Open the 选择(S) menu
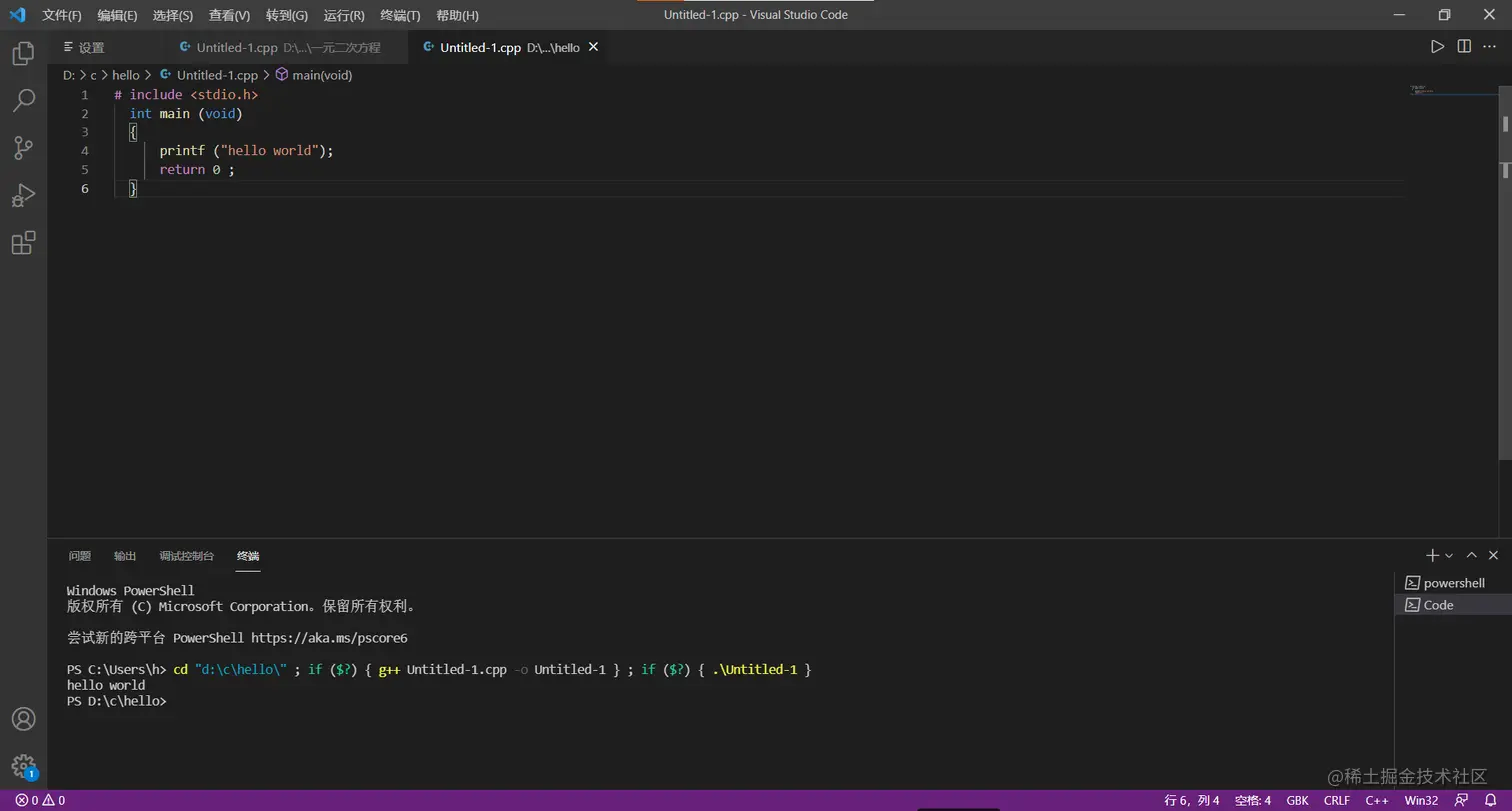This screenshot has height=811, width=1512. (173, 15)
